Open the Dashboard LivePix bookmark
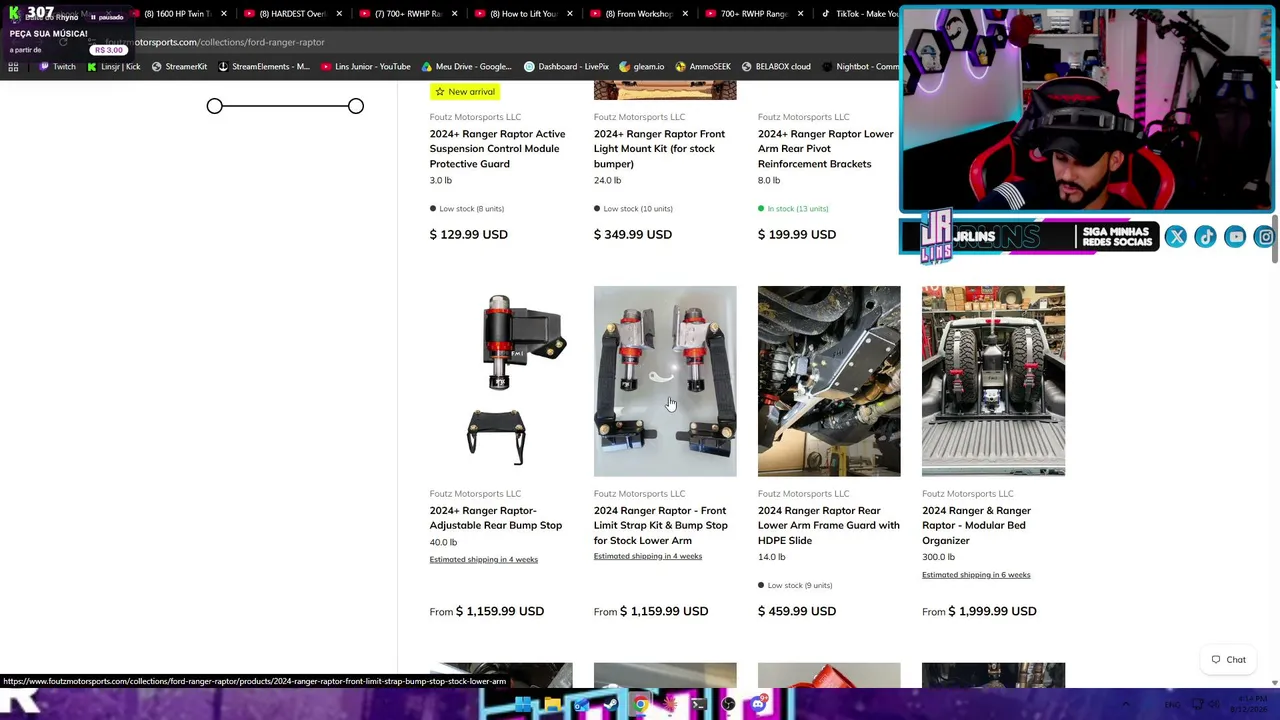 566,67
